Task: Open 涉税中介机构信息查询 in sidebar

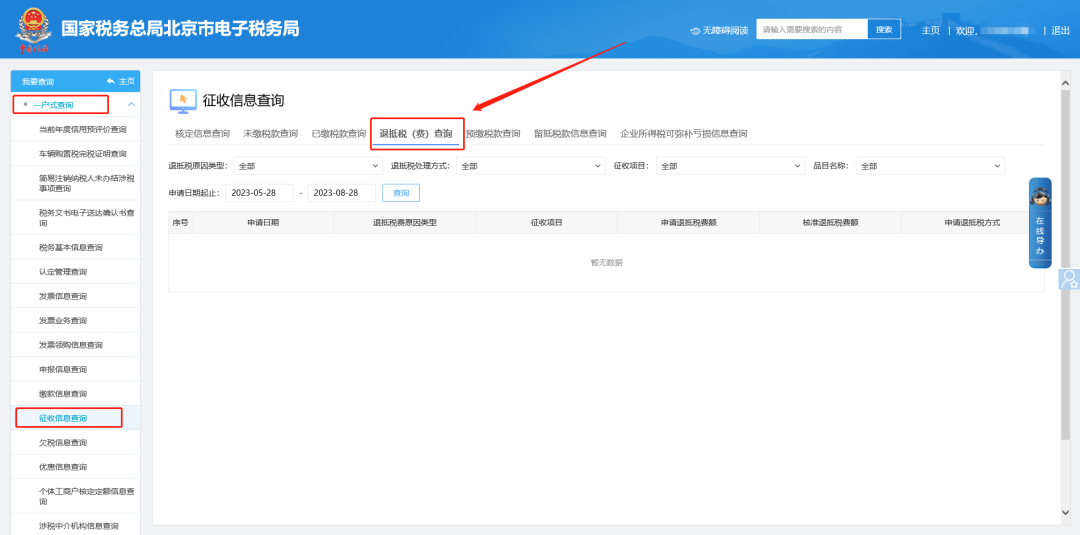Action: tap(79, 526)
